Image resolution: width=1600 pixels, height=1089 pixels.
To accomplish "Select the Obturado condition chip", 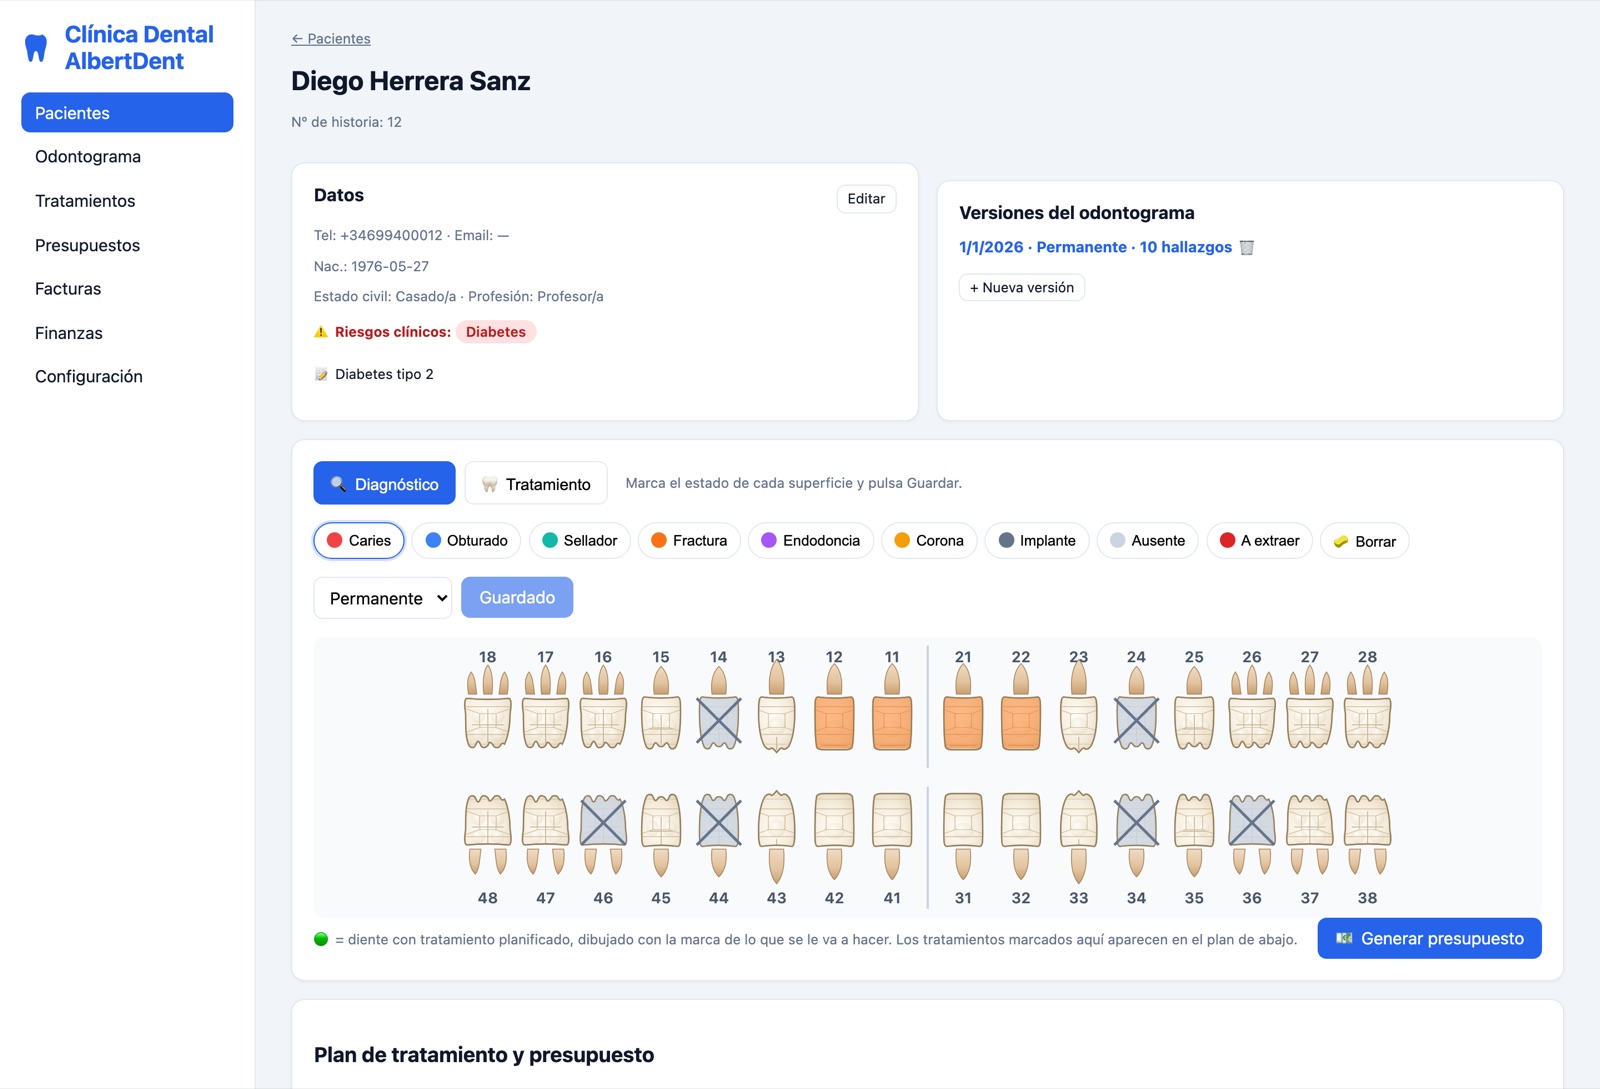I will 466,541.
